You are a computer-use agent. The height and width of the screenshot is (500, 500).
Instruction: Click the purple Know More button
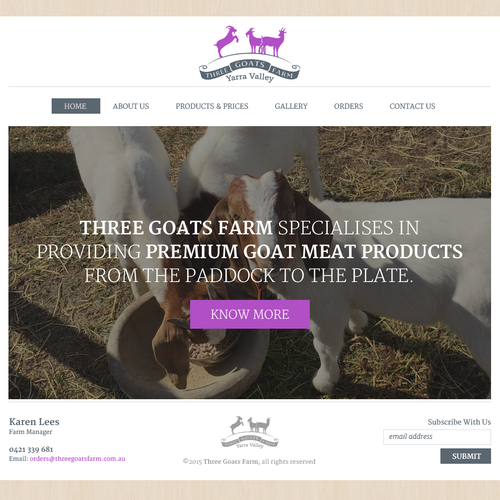point(250,314)
